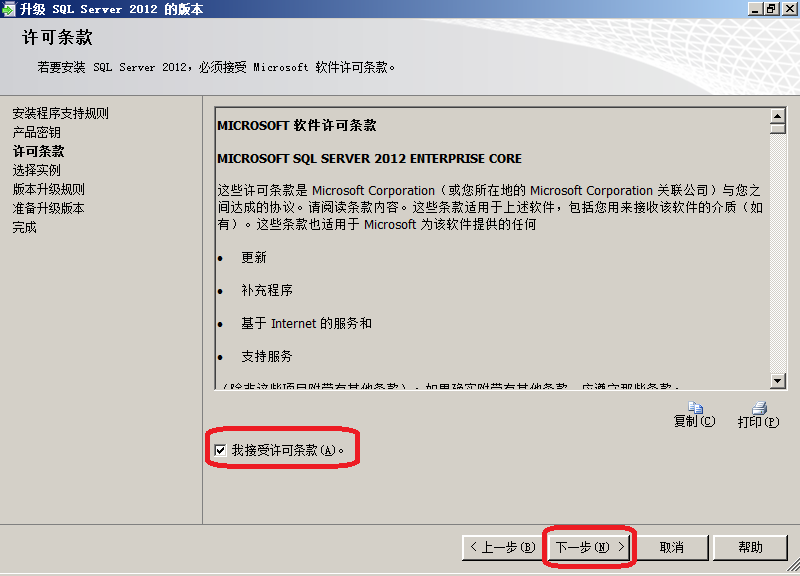Click the 支持服务 bullet item text
The image size is (800, 576).
pos(267,357)
